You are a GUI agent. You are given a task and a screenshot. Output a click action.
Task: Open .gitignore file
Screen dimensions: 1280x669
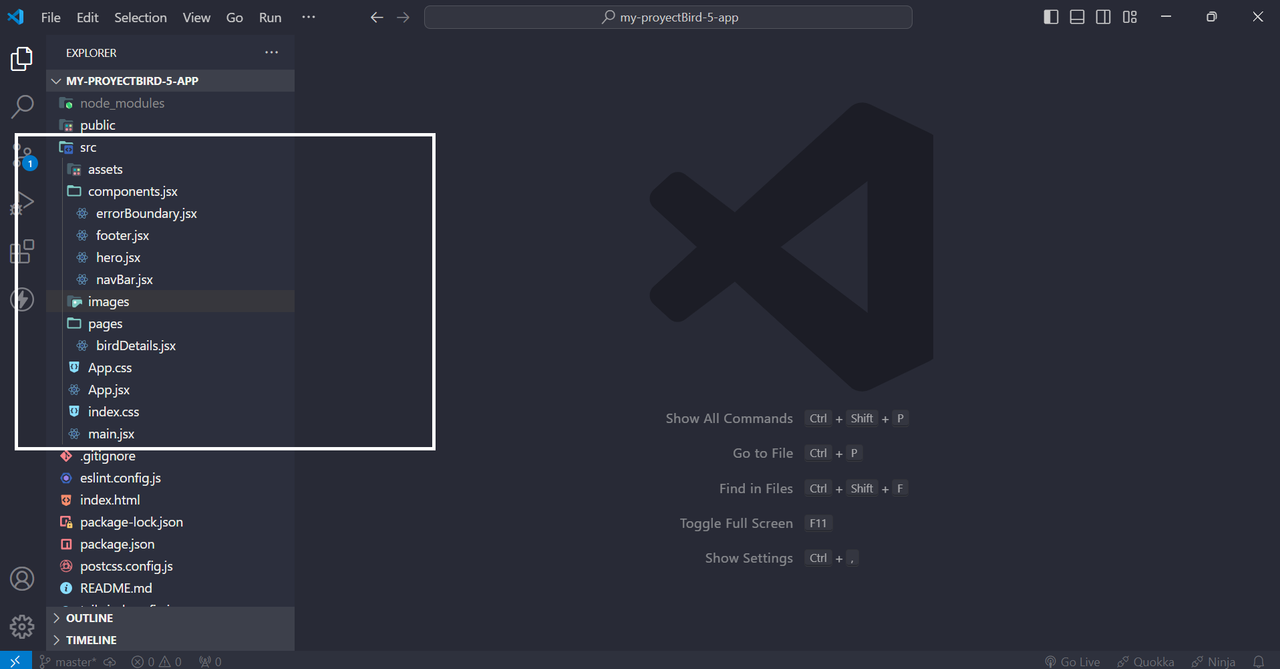pos(170,455)
